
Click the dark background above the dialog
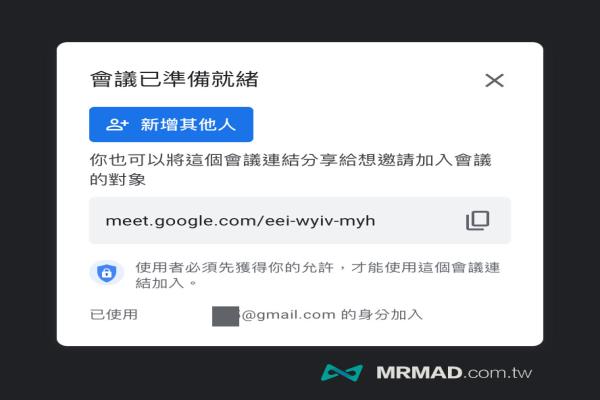300,20
